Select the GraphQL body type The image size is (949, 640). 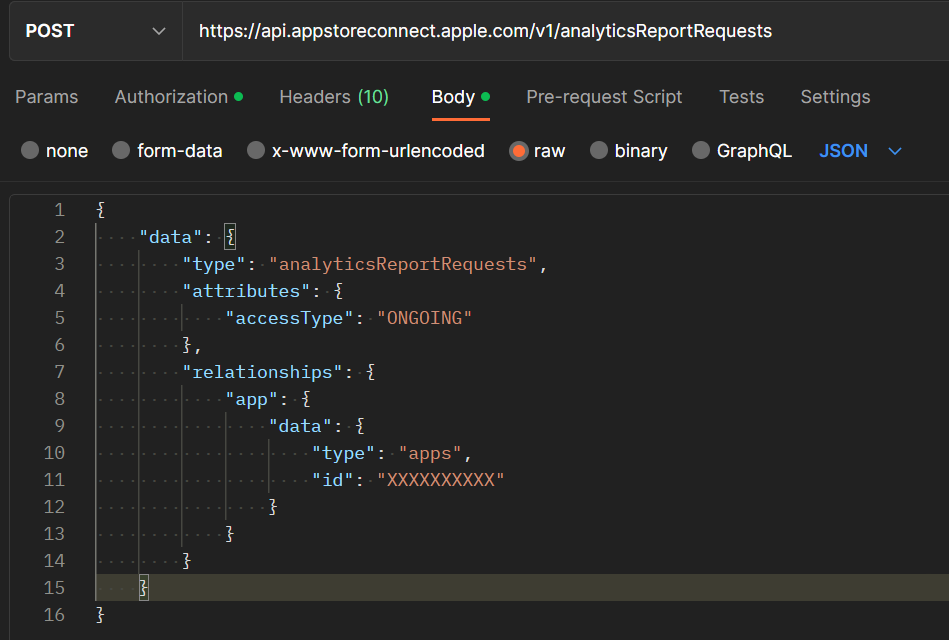pyautogui.click(x=701, y=151)
